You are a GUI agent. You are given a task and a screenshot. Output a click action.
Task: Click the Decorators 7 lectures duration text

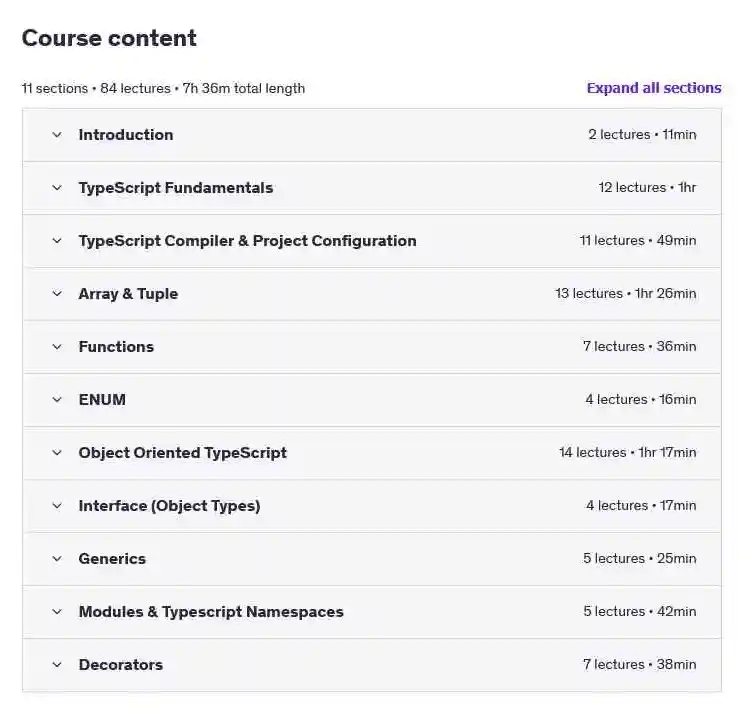(x=640, y=665)
